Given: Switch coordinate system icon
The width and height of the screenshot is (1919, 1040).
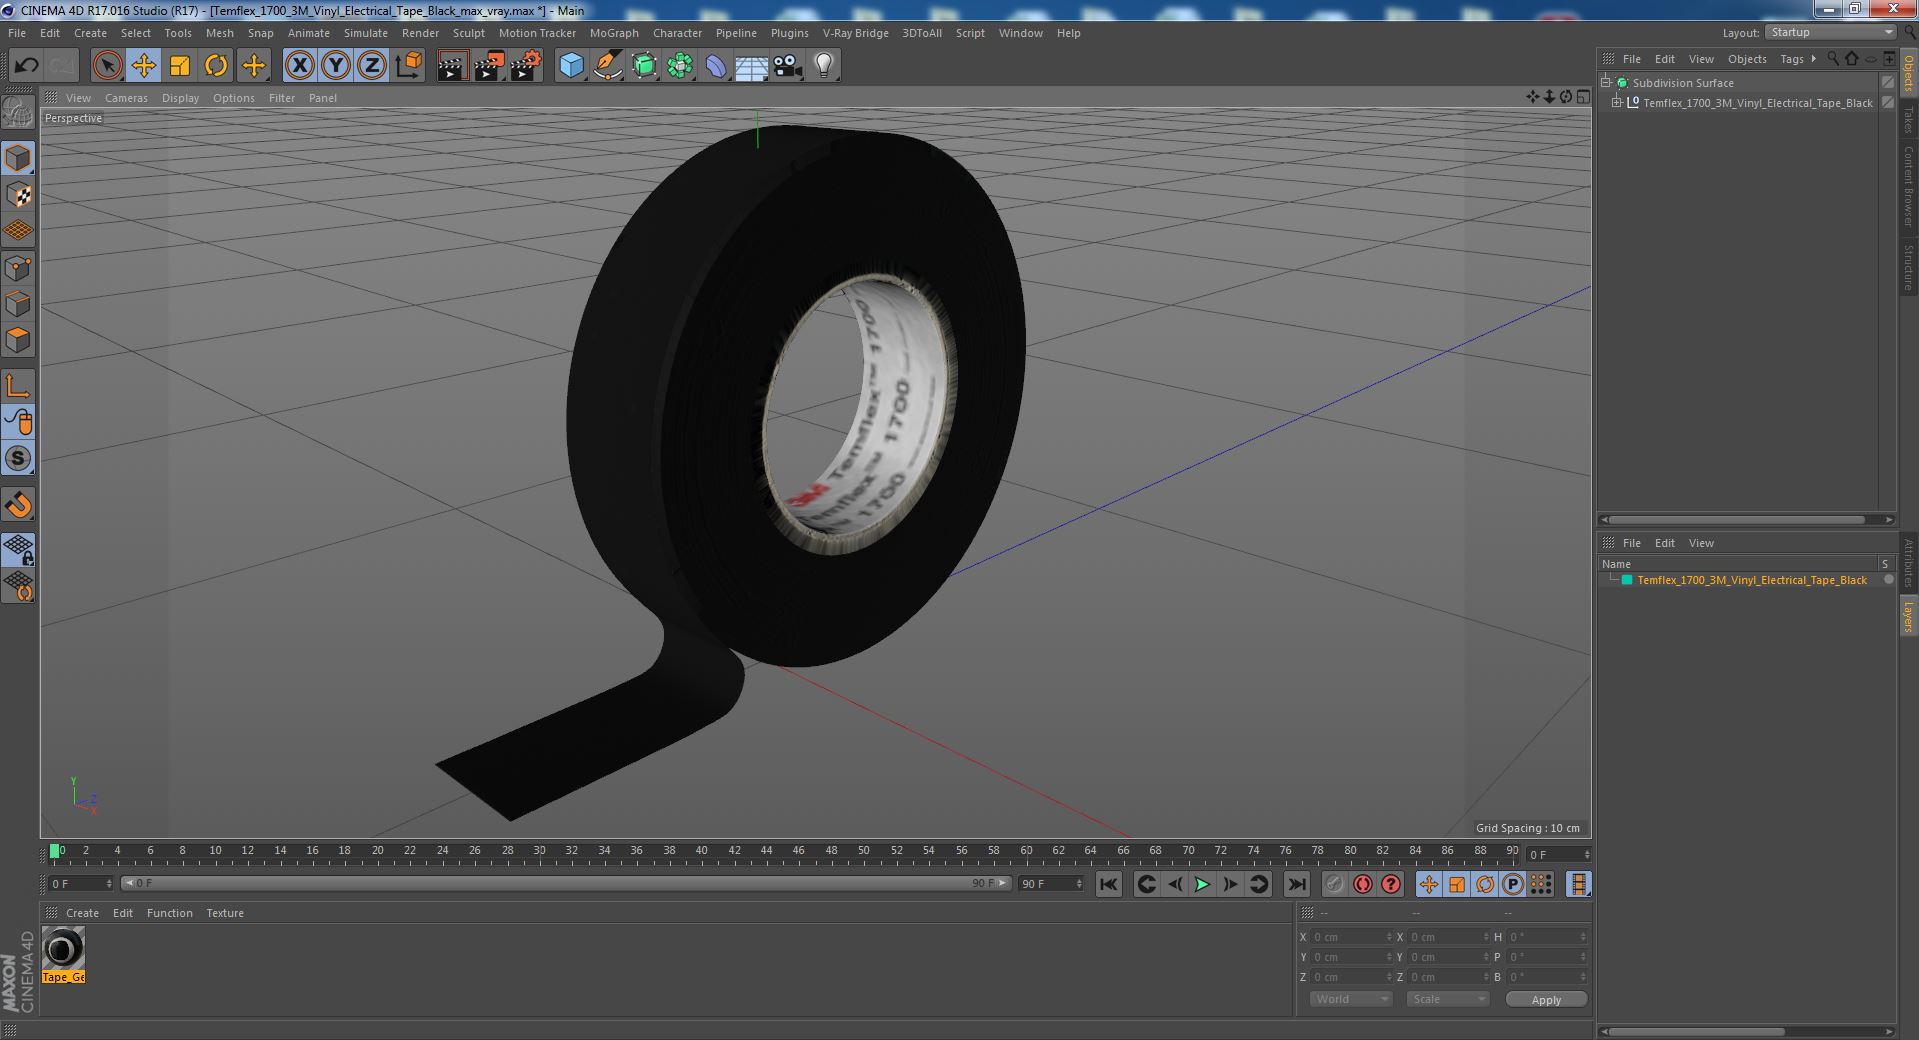Looking at the screenshot, I should tap(409, 66).
